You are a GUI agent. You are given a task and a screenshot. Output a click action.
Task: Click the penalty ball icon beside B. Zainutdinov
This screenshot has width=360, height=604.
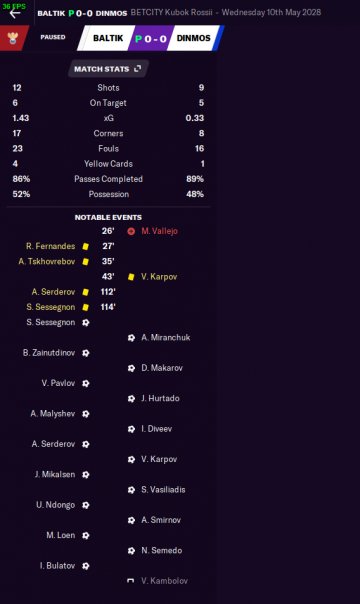point(86,353)
